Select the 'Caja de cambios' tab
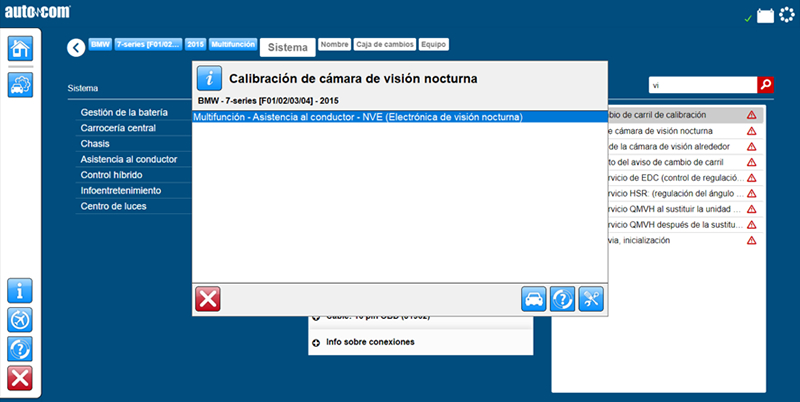This screenshot has height=402, width=800. 385,44
